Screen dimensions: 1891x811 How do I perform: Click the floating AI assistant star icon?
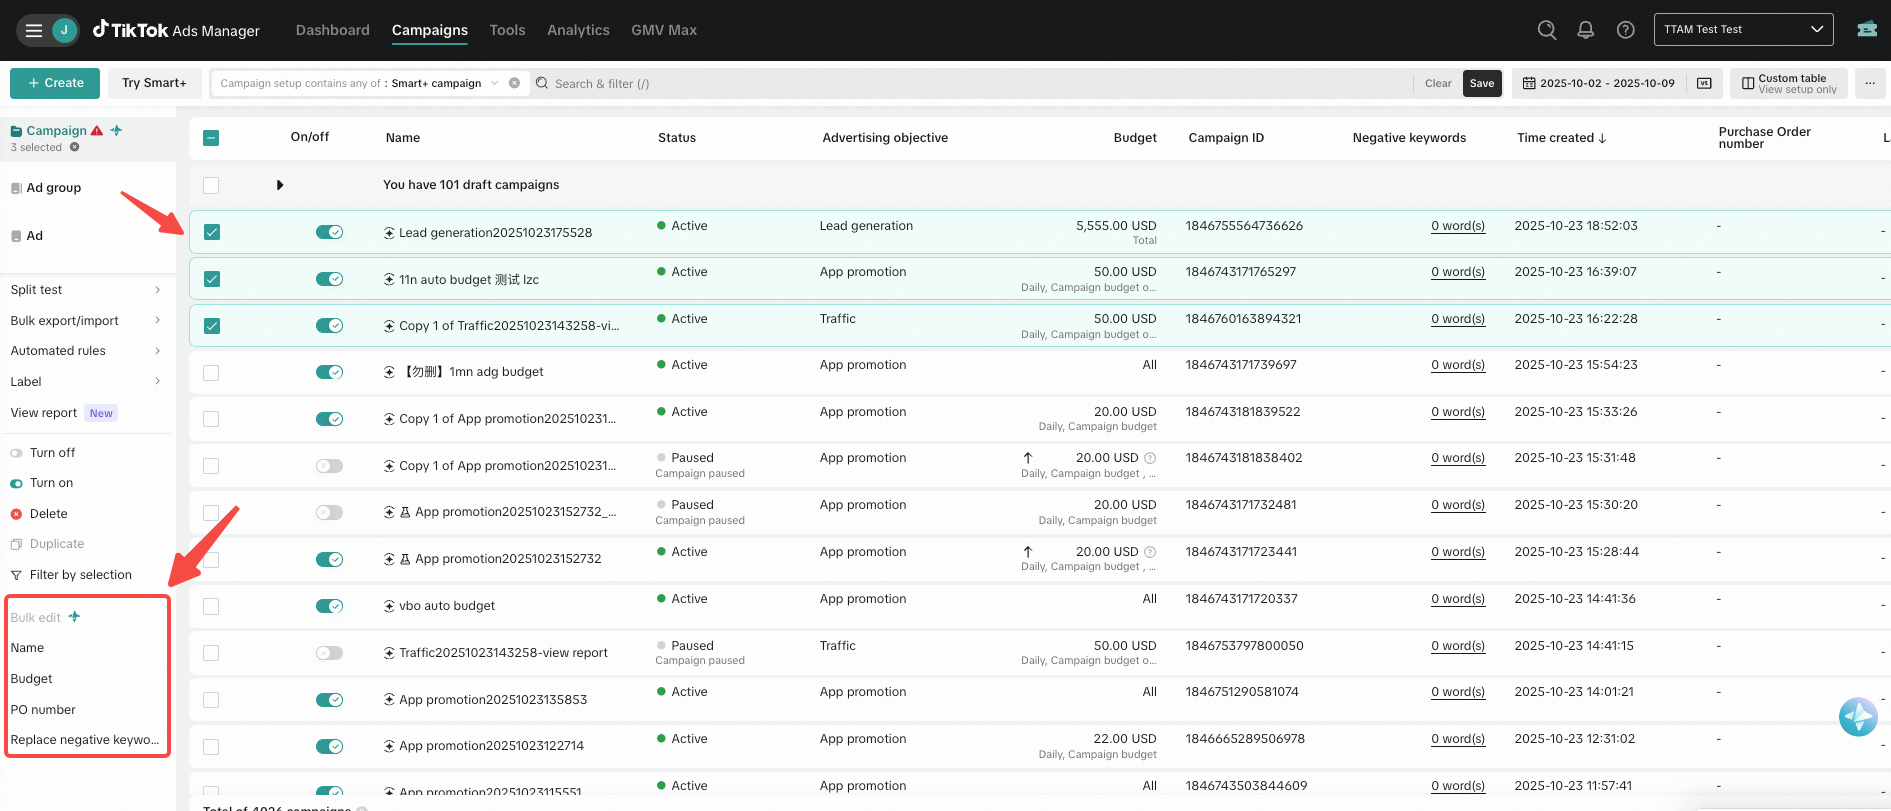[1857, 716]
